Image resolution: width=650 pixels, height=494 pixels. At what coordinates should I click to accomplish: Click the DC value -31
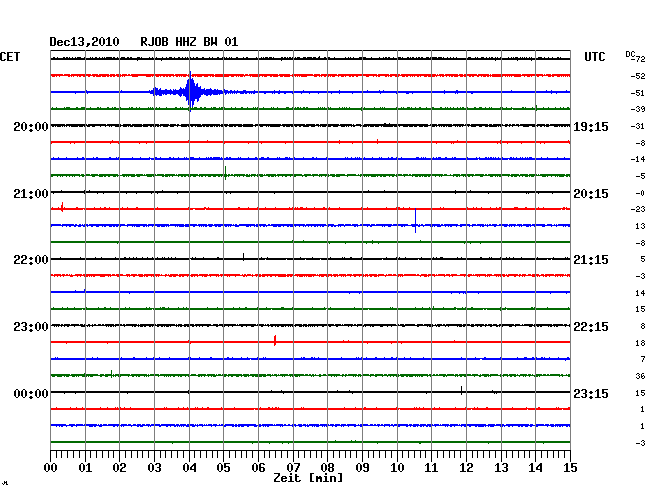click(x=638, y=126)
